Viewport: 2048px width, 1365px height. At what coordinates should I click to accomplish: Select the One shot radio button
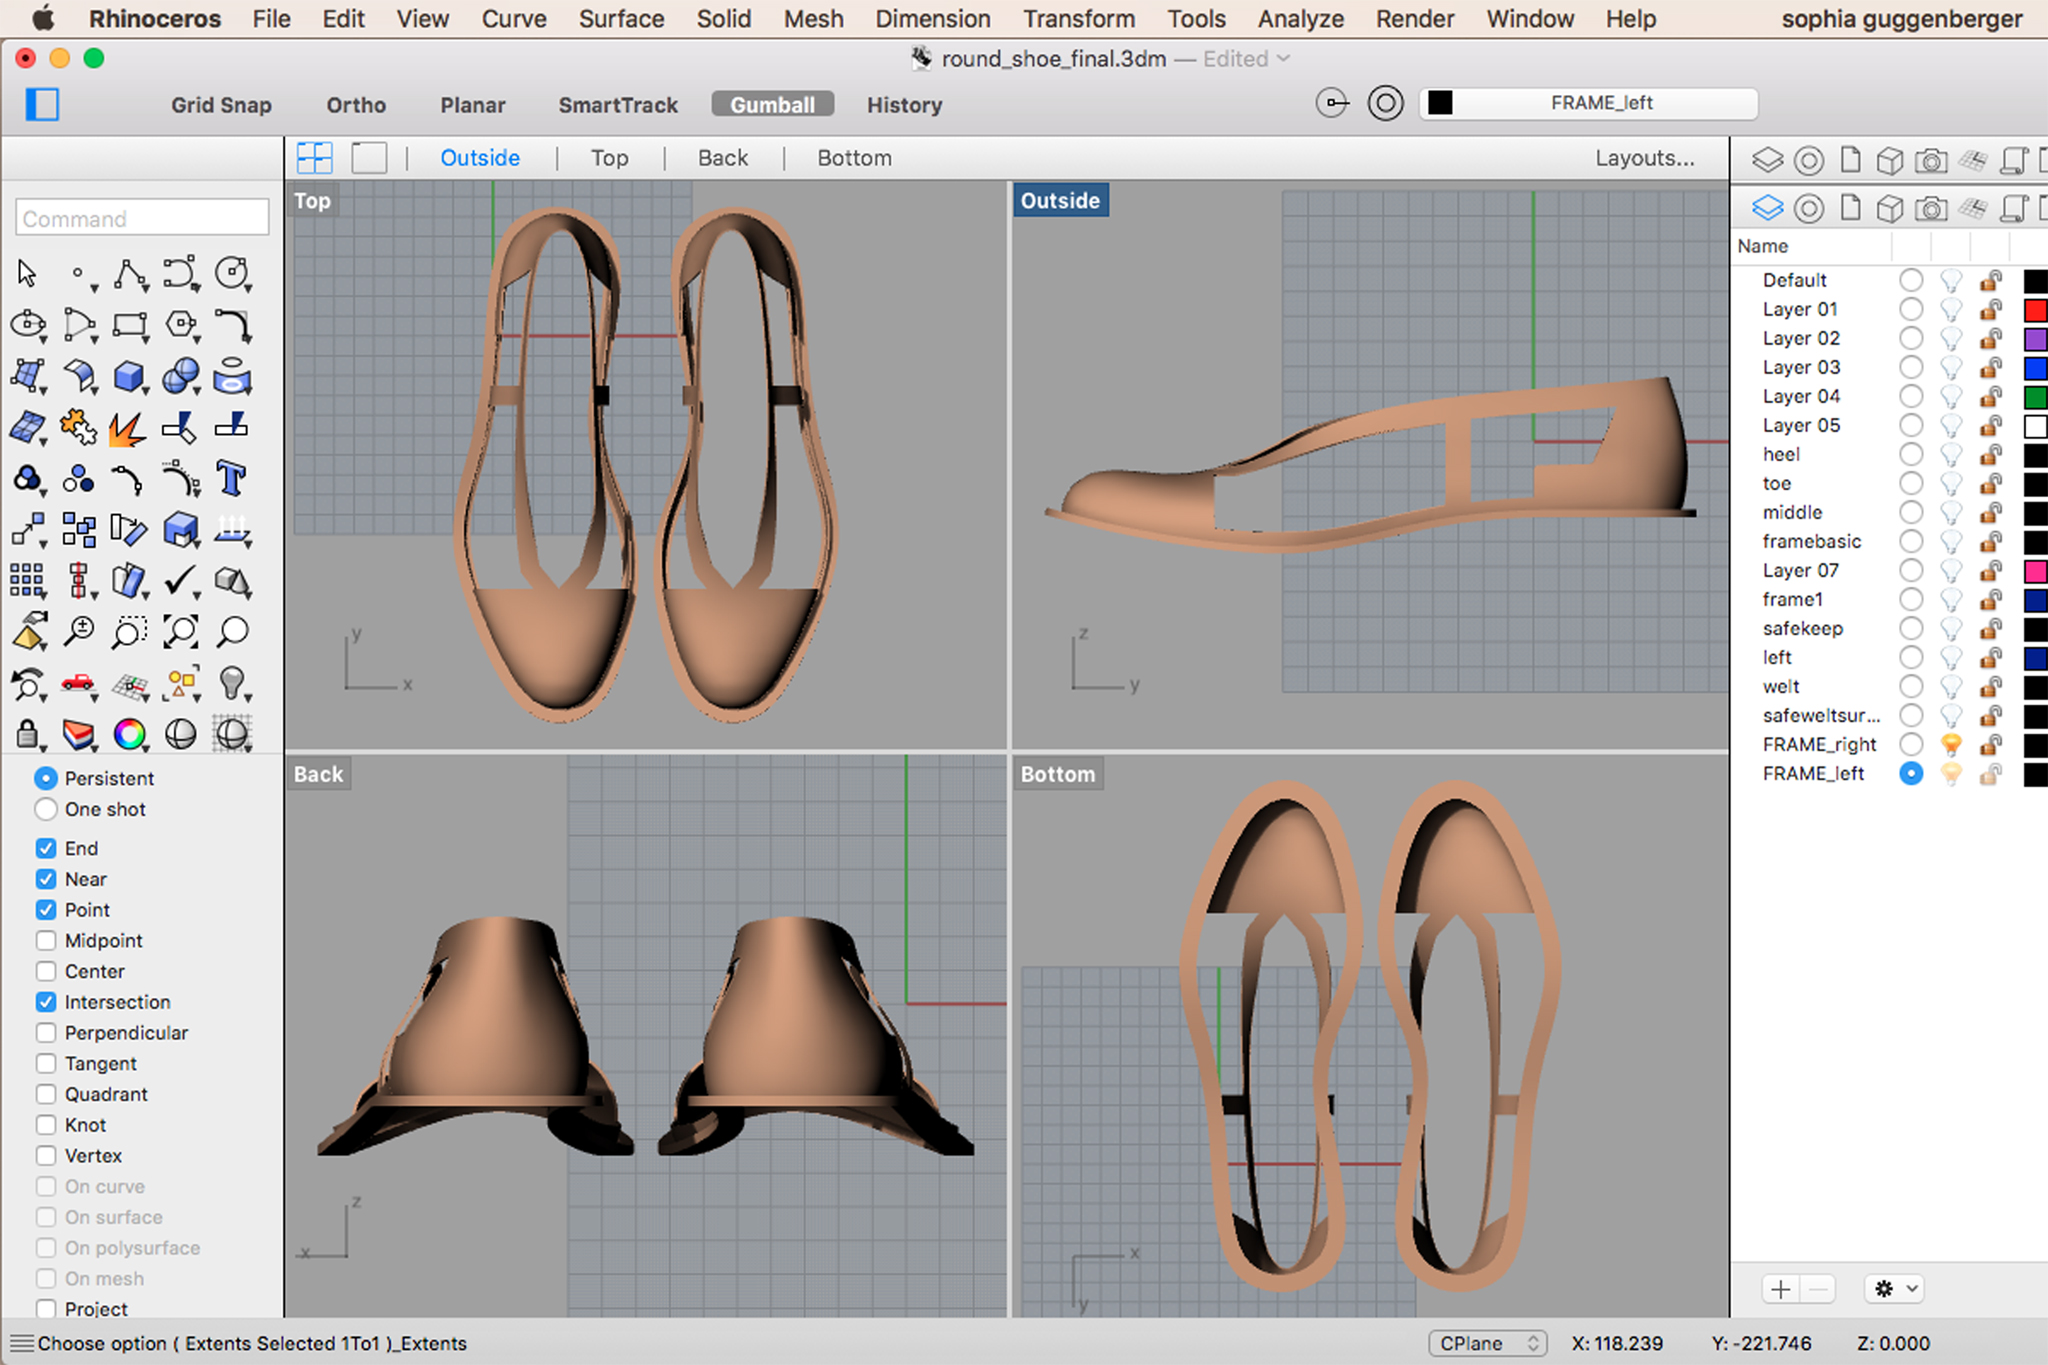pyautogui.click(x=46, y=809)
